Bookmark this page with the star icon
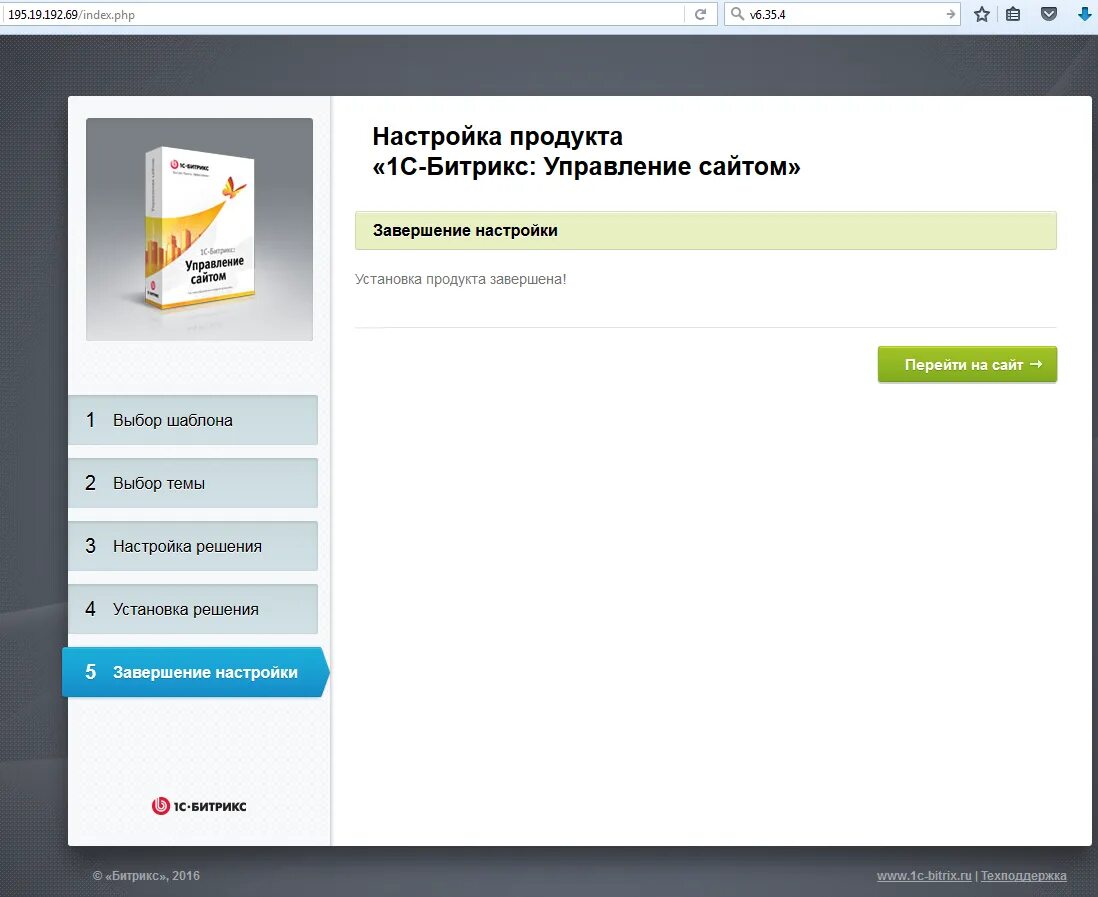This screenshot has height=897, width=1098. (x=982, y=14)
